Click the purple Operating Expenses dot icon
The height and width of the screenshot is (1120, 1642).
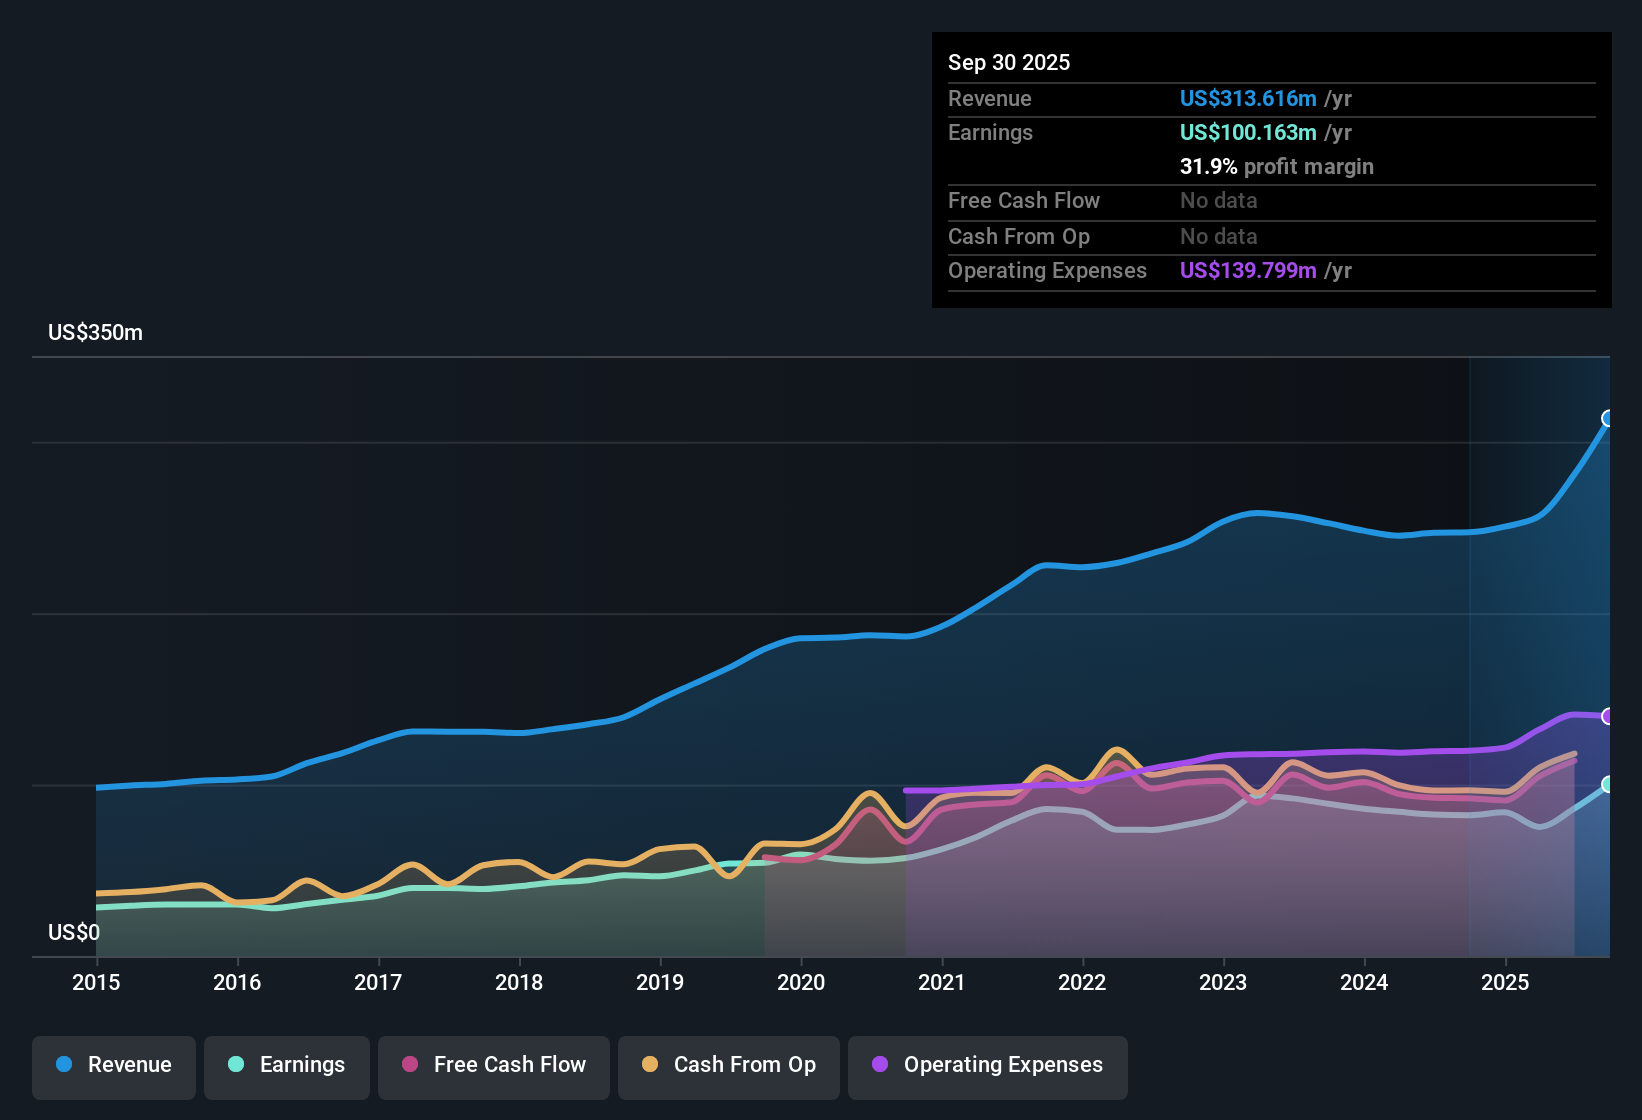(878, 1066)
